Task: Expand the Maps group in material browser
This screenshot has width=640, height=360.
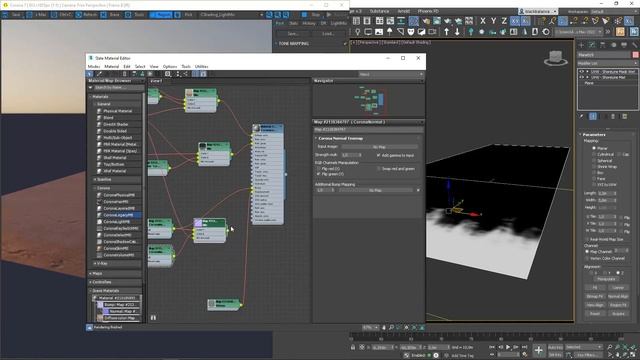Action: [x=91, y=273]
